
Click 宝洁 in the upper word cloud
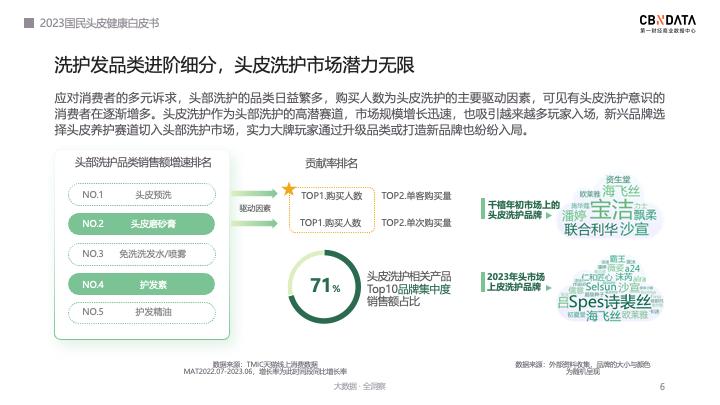[x=611, y=210]
